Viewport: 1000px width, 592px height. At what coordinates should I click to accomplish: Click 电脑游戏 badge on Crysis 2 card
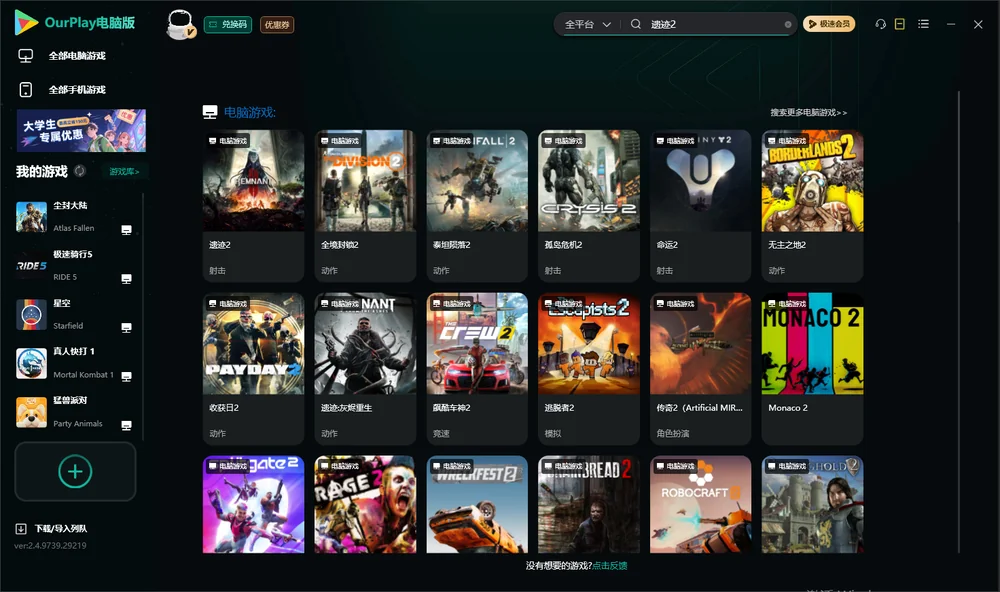563,140
